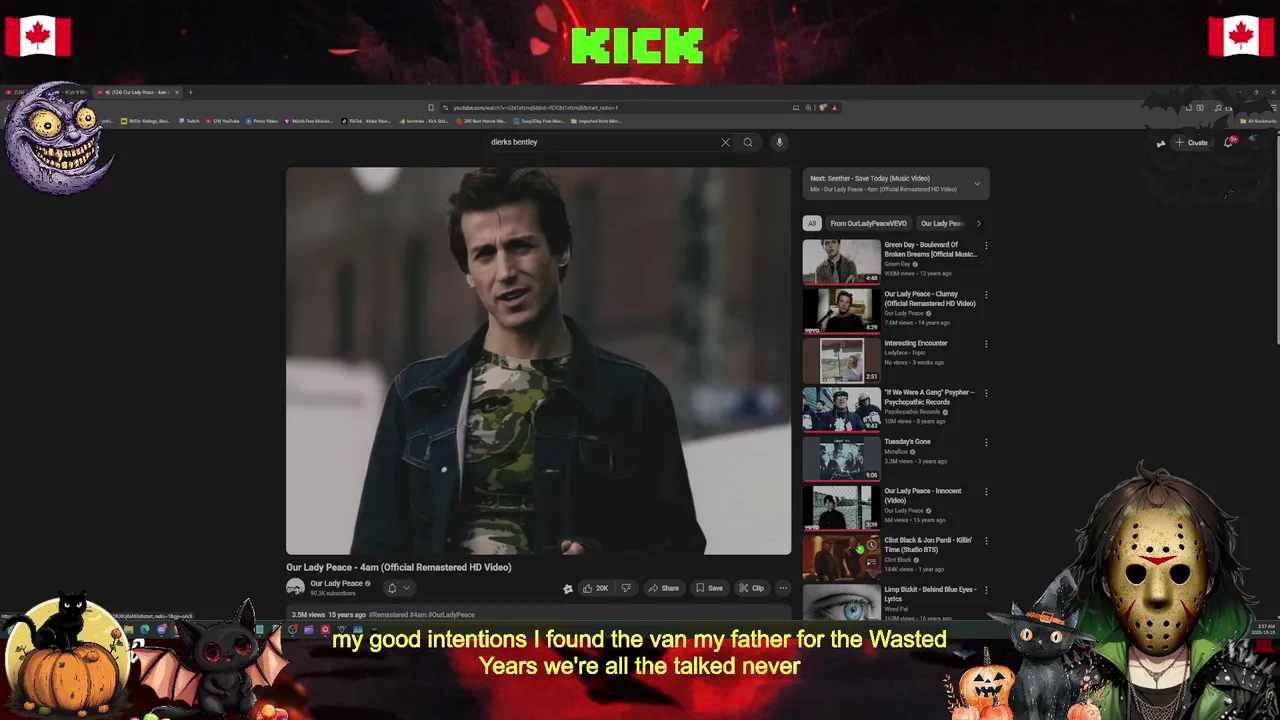Click the YouTube search magnifier button

(747, 142)
